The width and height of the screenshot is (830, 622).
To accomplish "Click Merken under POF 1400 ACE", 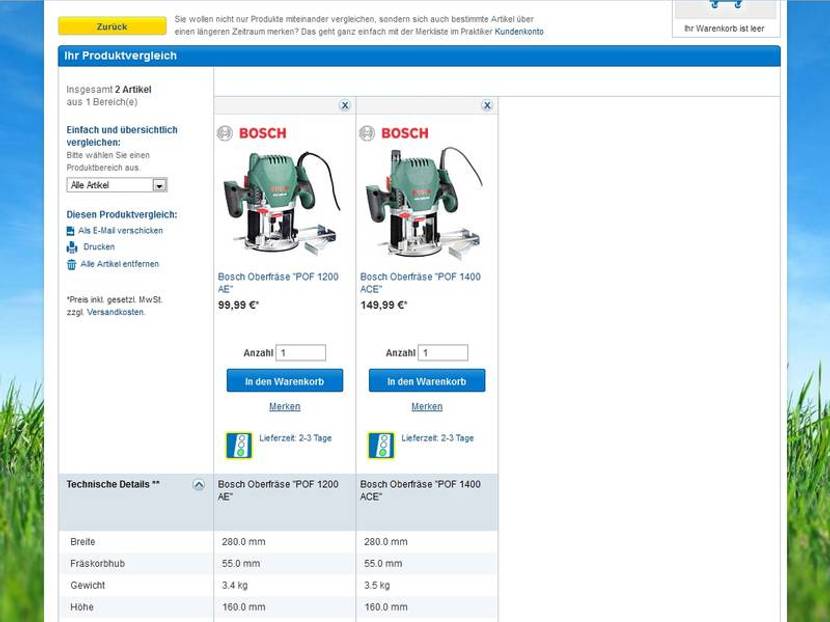I will pyautogui.click(x=427, y=407).
